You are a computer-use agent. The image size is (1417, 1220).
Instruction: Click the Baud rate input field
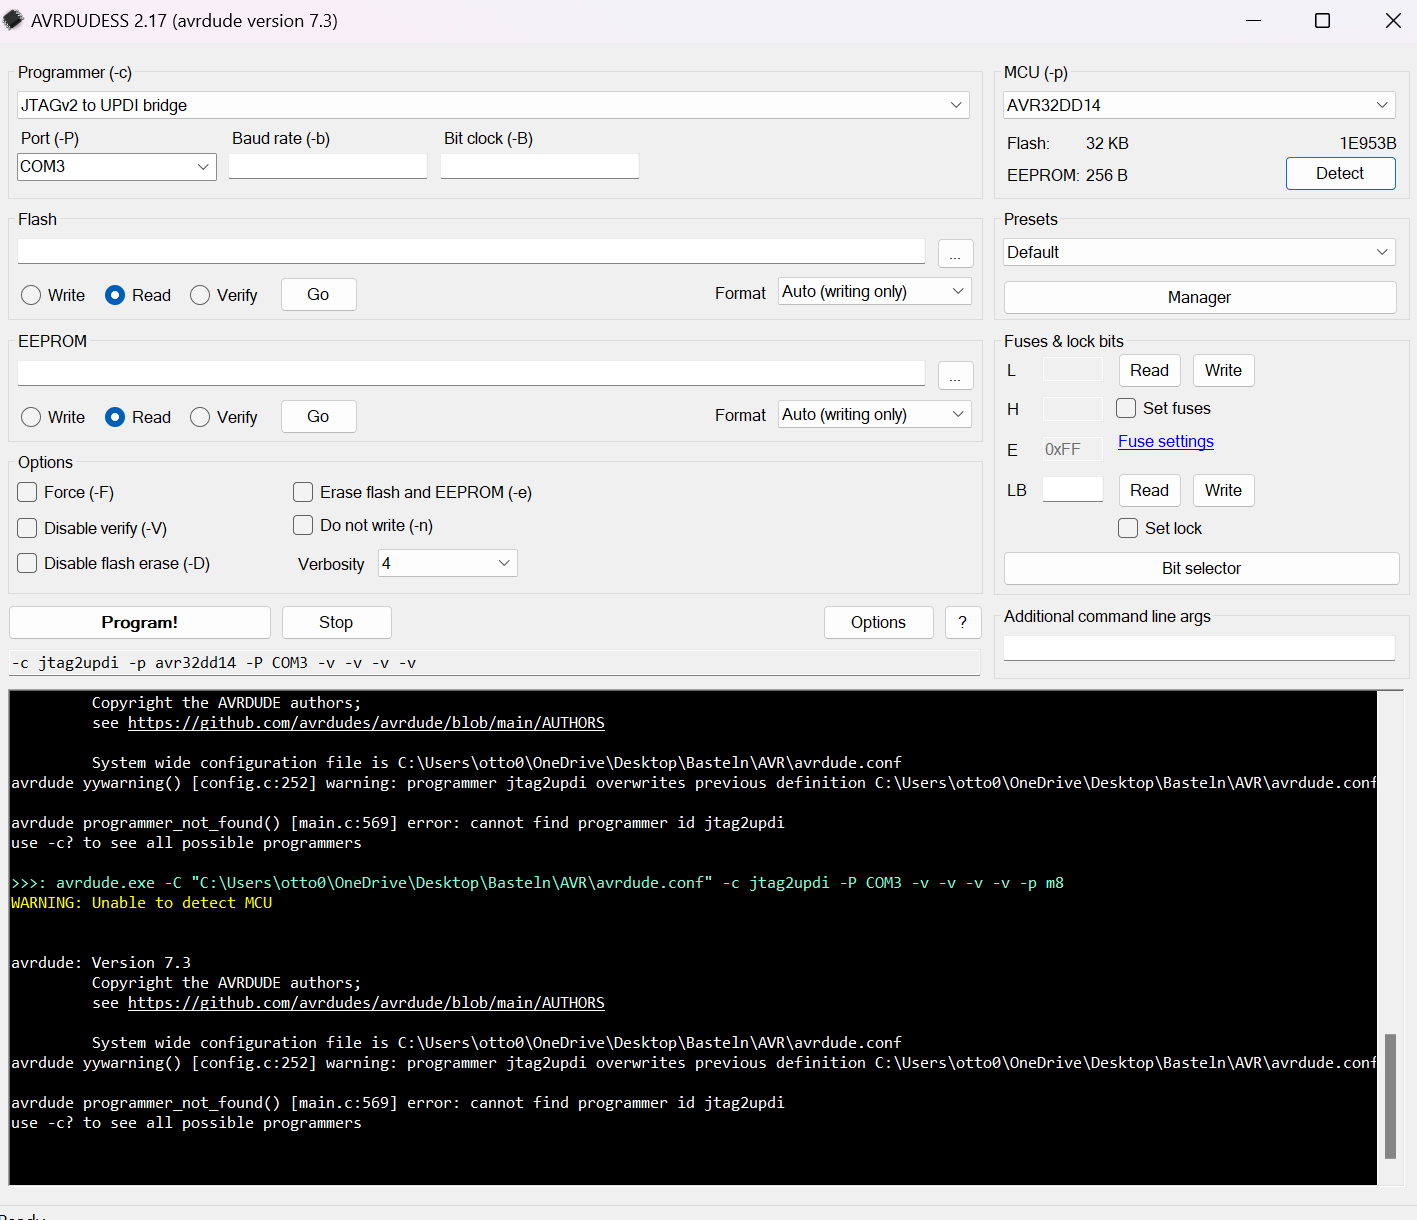pyautogui.click(x=328, y=166)
